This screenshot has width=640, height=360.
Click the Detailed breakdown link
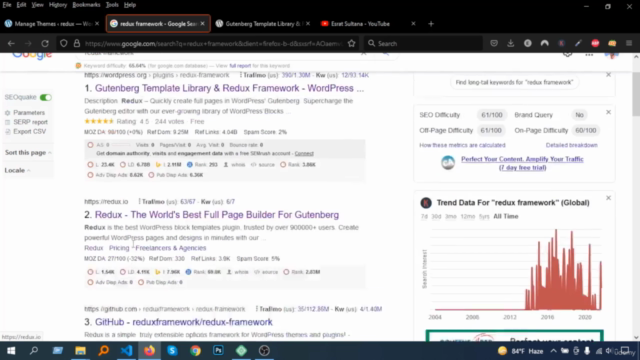point(571,145)
